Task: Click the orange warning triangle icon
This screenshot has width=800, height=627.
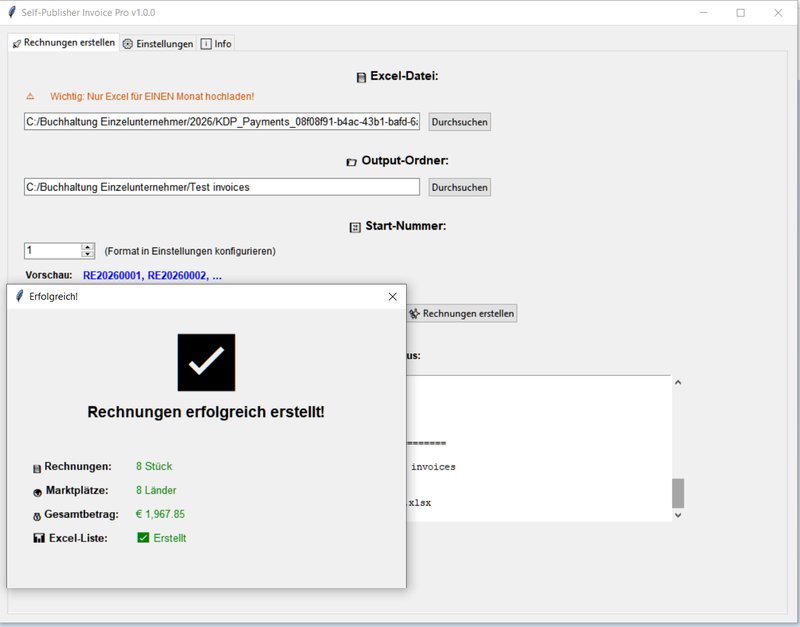Action: click(x=30, y=96)
